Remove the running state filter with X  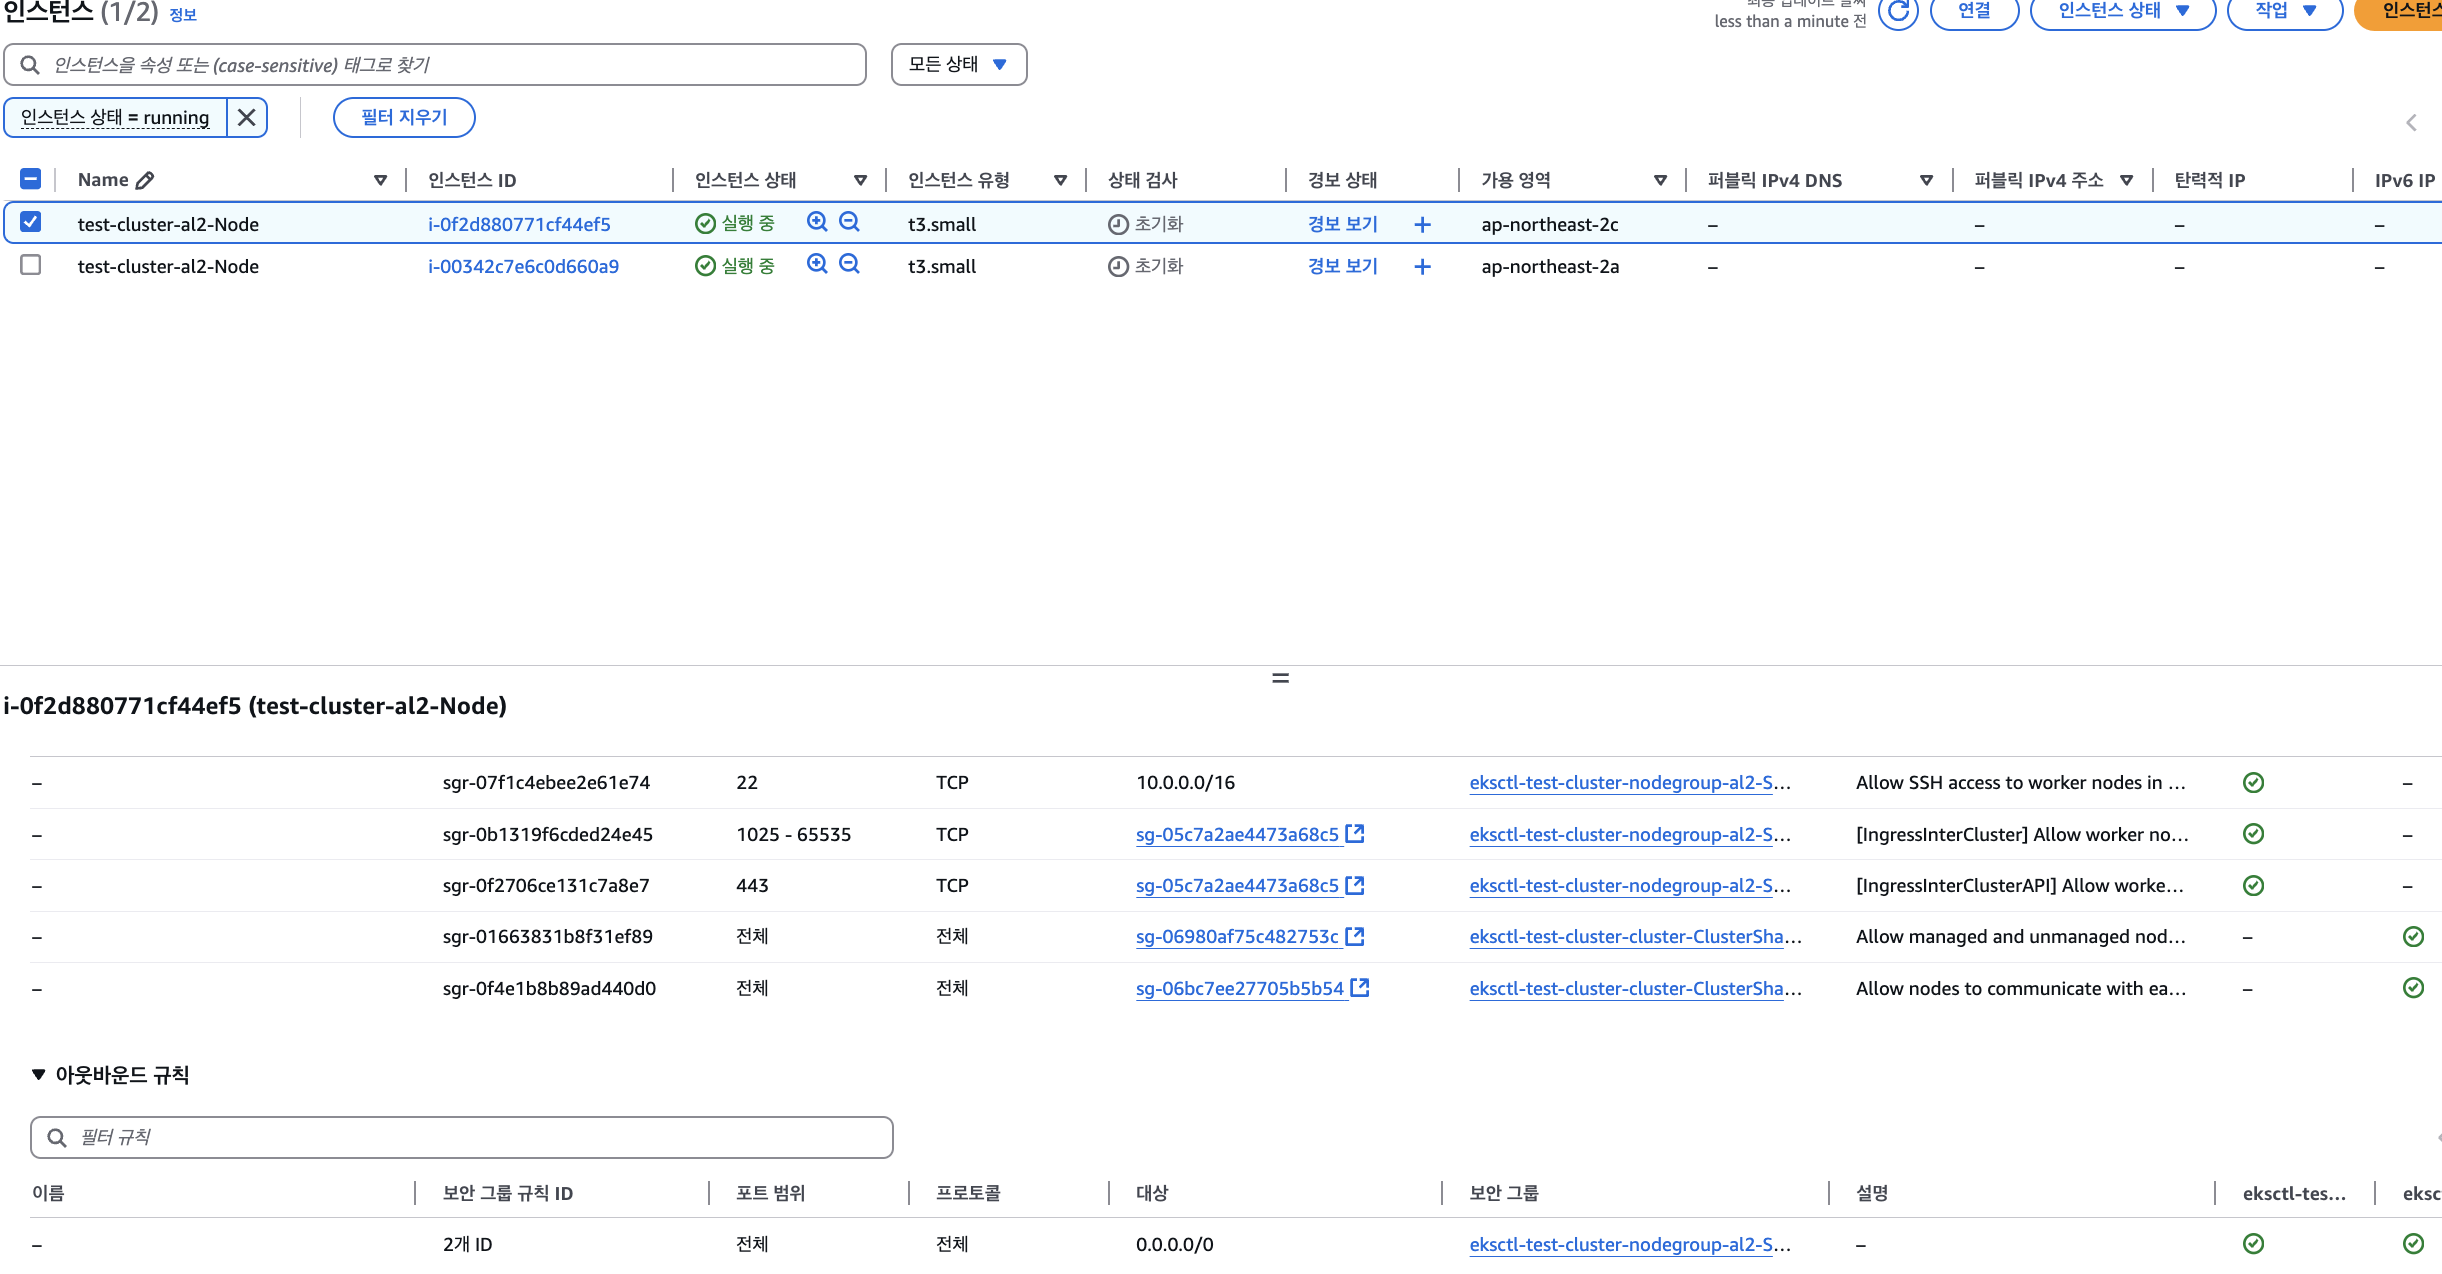247,118
